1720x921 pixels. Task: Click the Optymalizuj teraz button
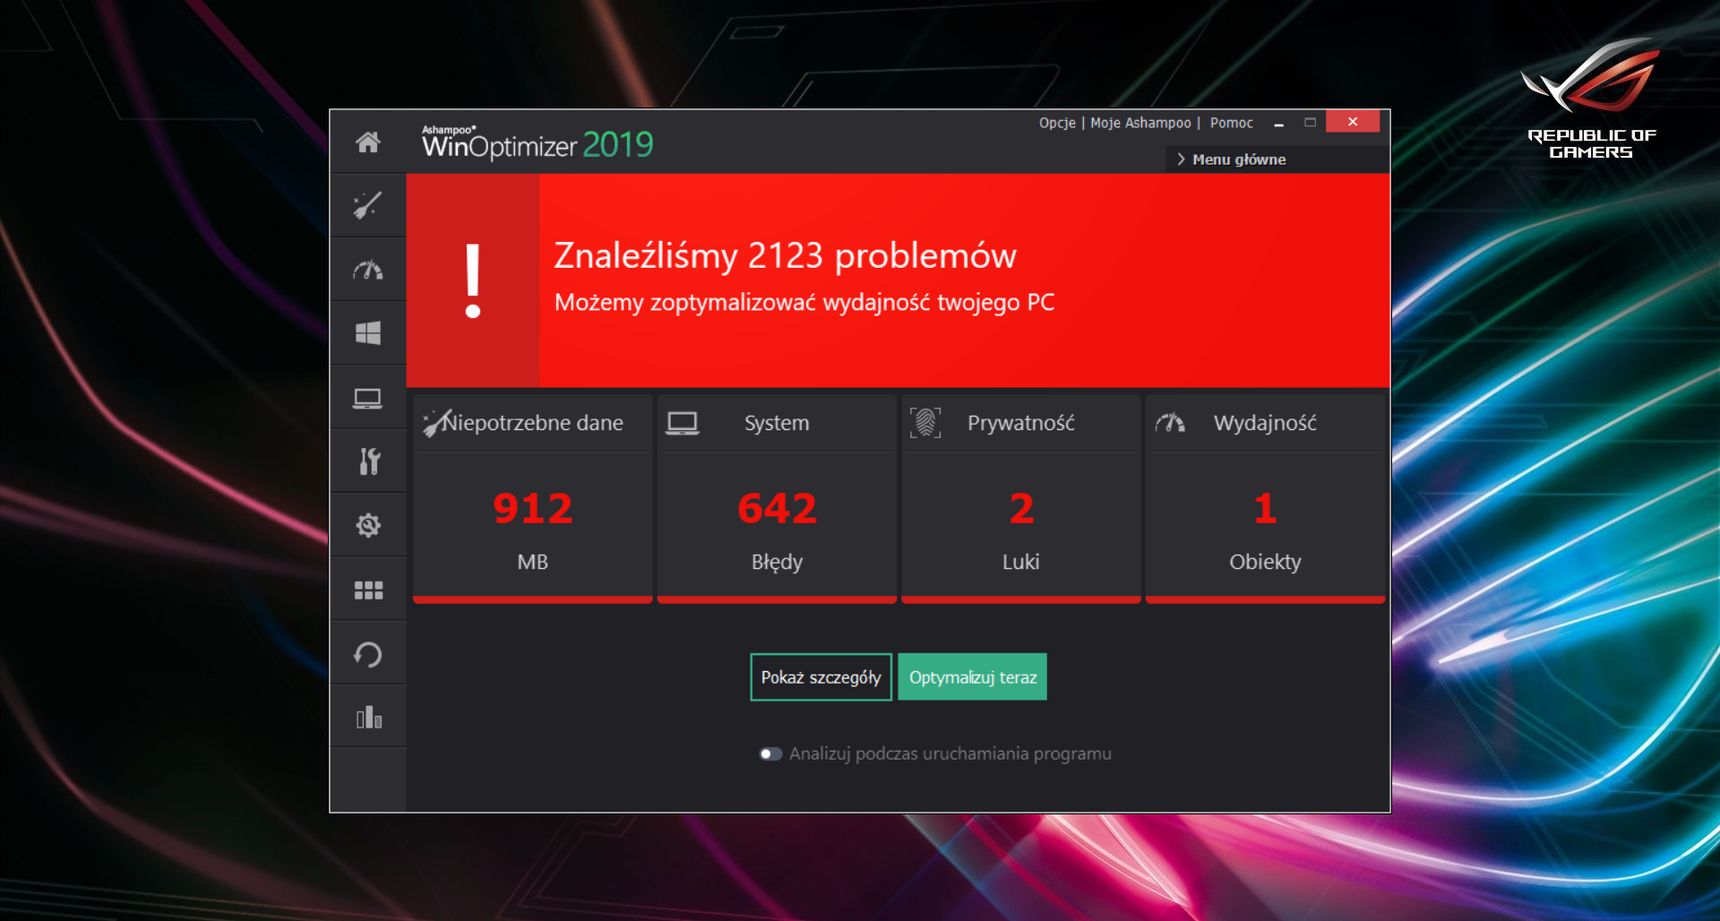[972, 677]
